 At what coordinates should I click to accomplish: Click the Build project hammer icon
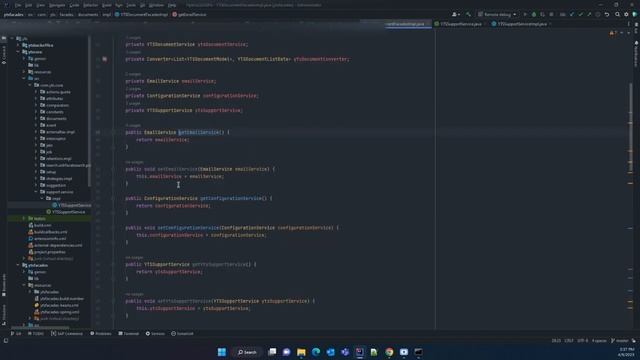[469, 14]
